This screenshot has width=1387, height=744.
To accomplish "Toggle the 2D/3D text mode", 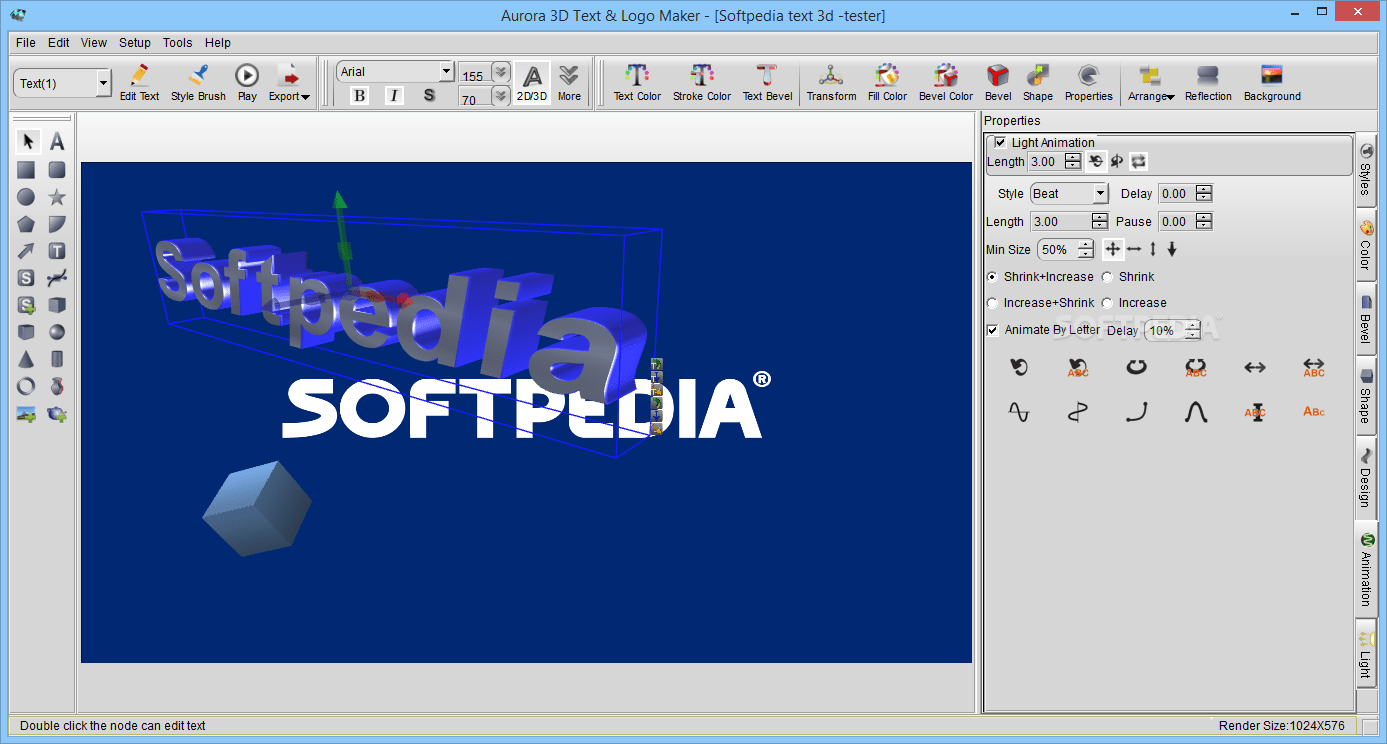I will tap(532, 82).
